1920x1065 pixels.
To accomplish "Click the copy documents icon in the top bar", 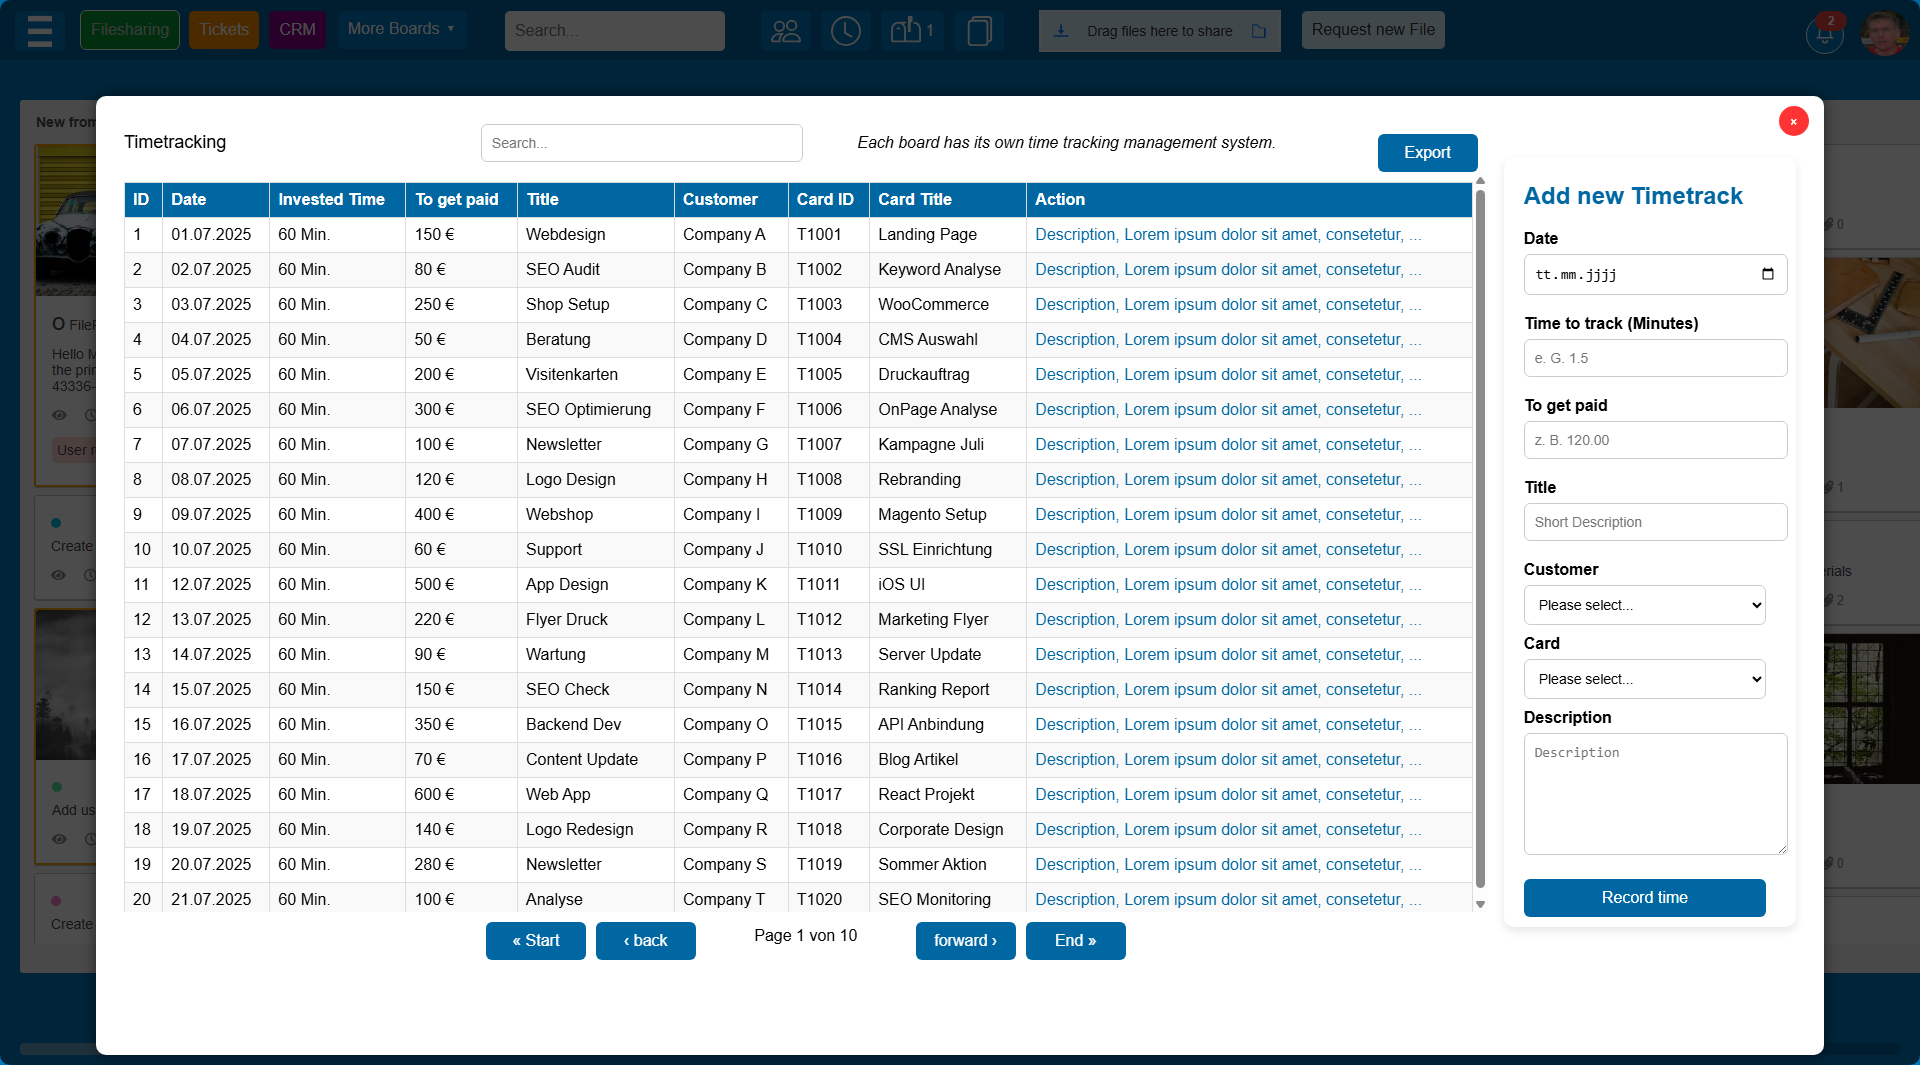I will pos(978,31).
